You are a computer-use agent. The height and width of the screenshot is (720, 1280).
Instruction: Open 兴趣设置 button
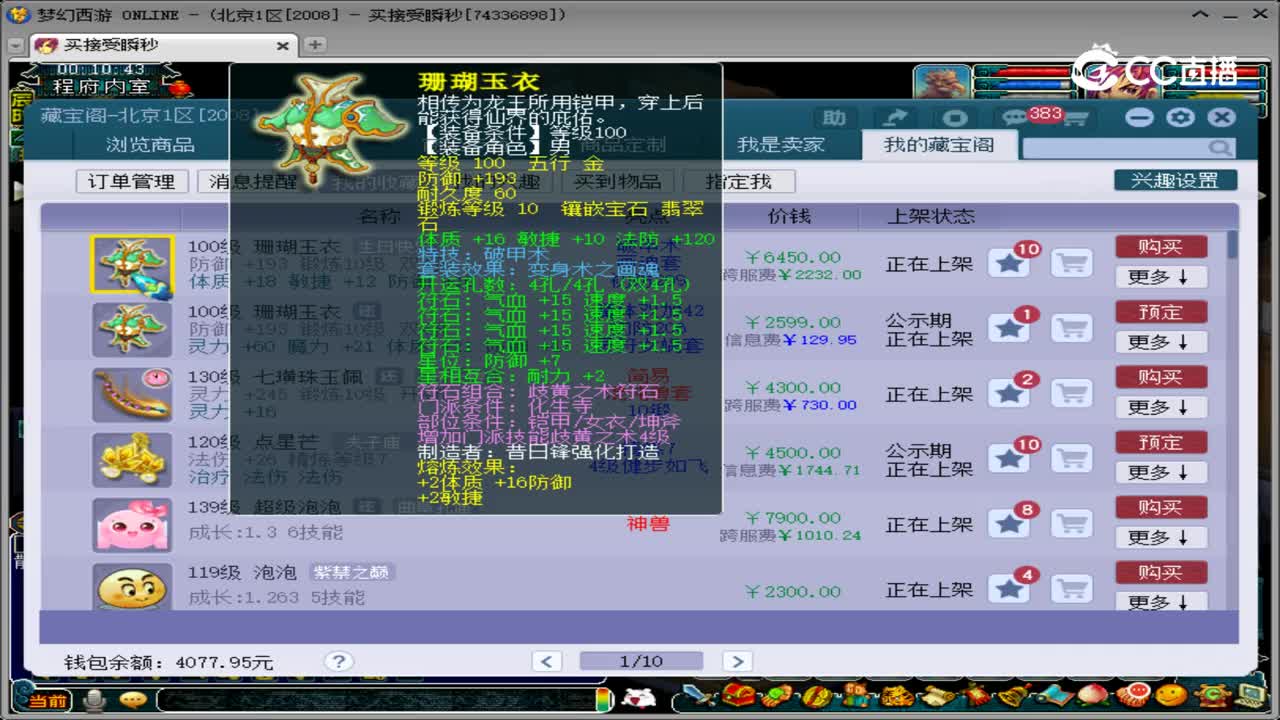(x=1175, y=180)
